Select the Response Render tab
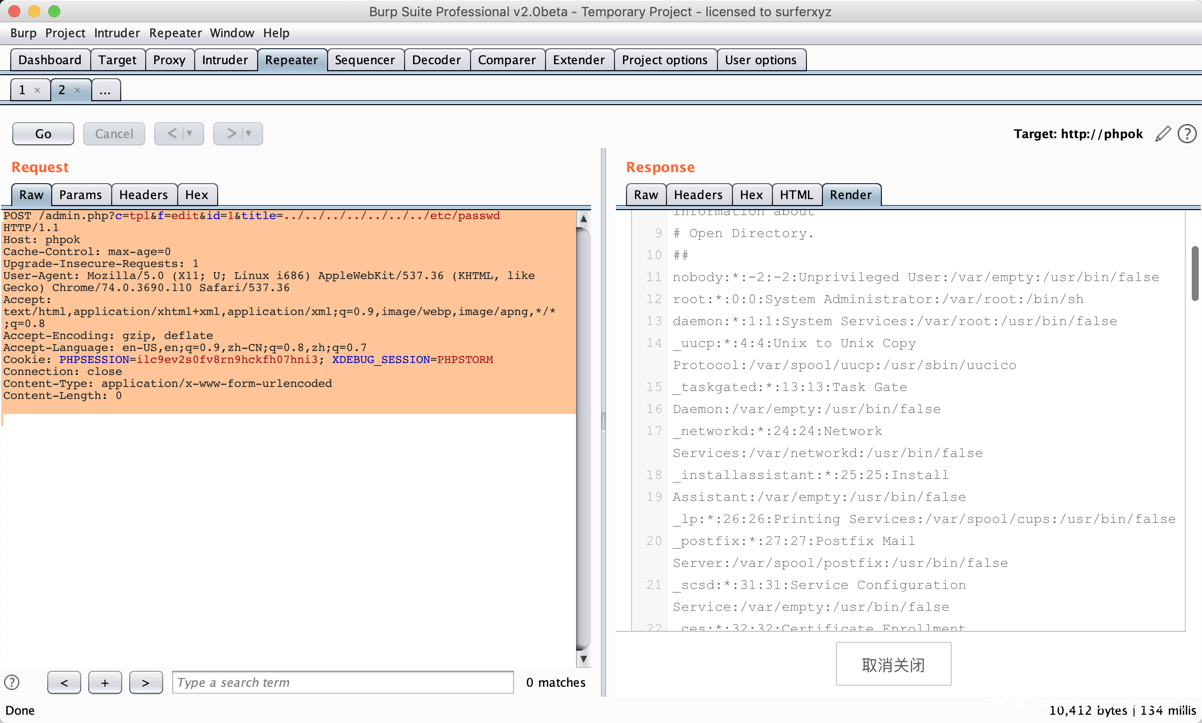1202x723 pixels. click(x=851, y=195)
